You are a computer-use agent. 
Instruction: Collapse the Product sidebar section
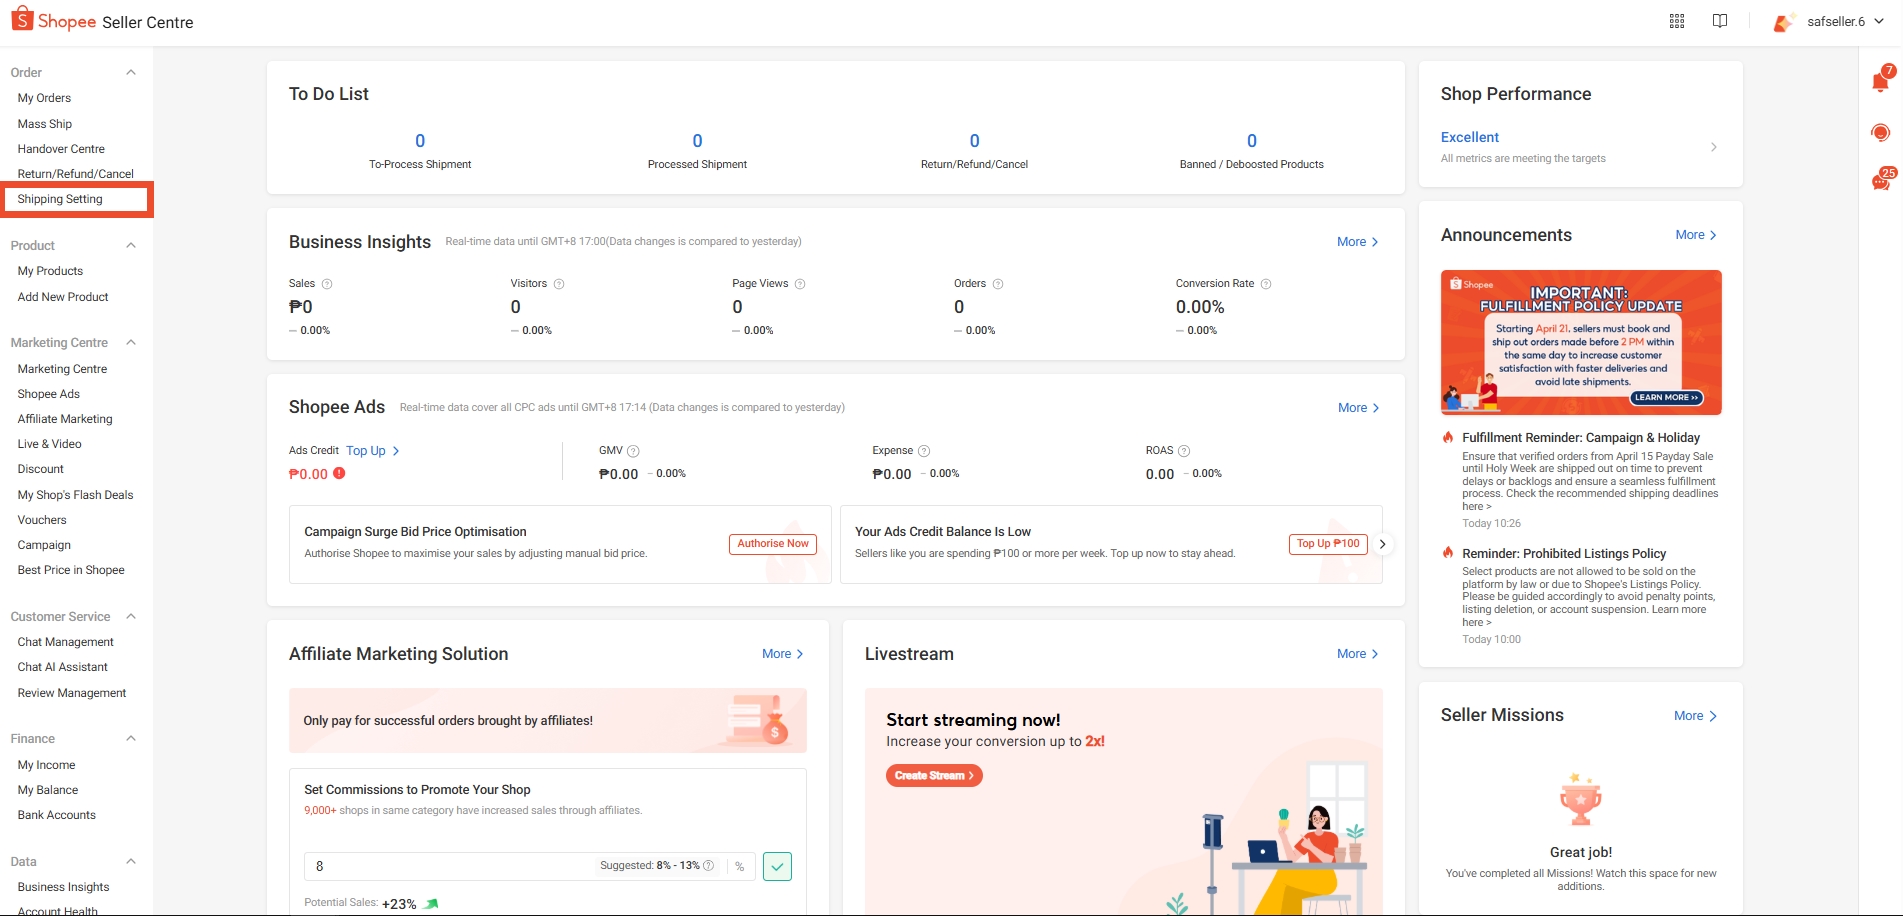click(x=131, y=245)
